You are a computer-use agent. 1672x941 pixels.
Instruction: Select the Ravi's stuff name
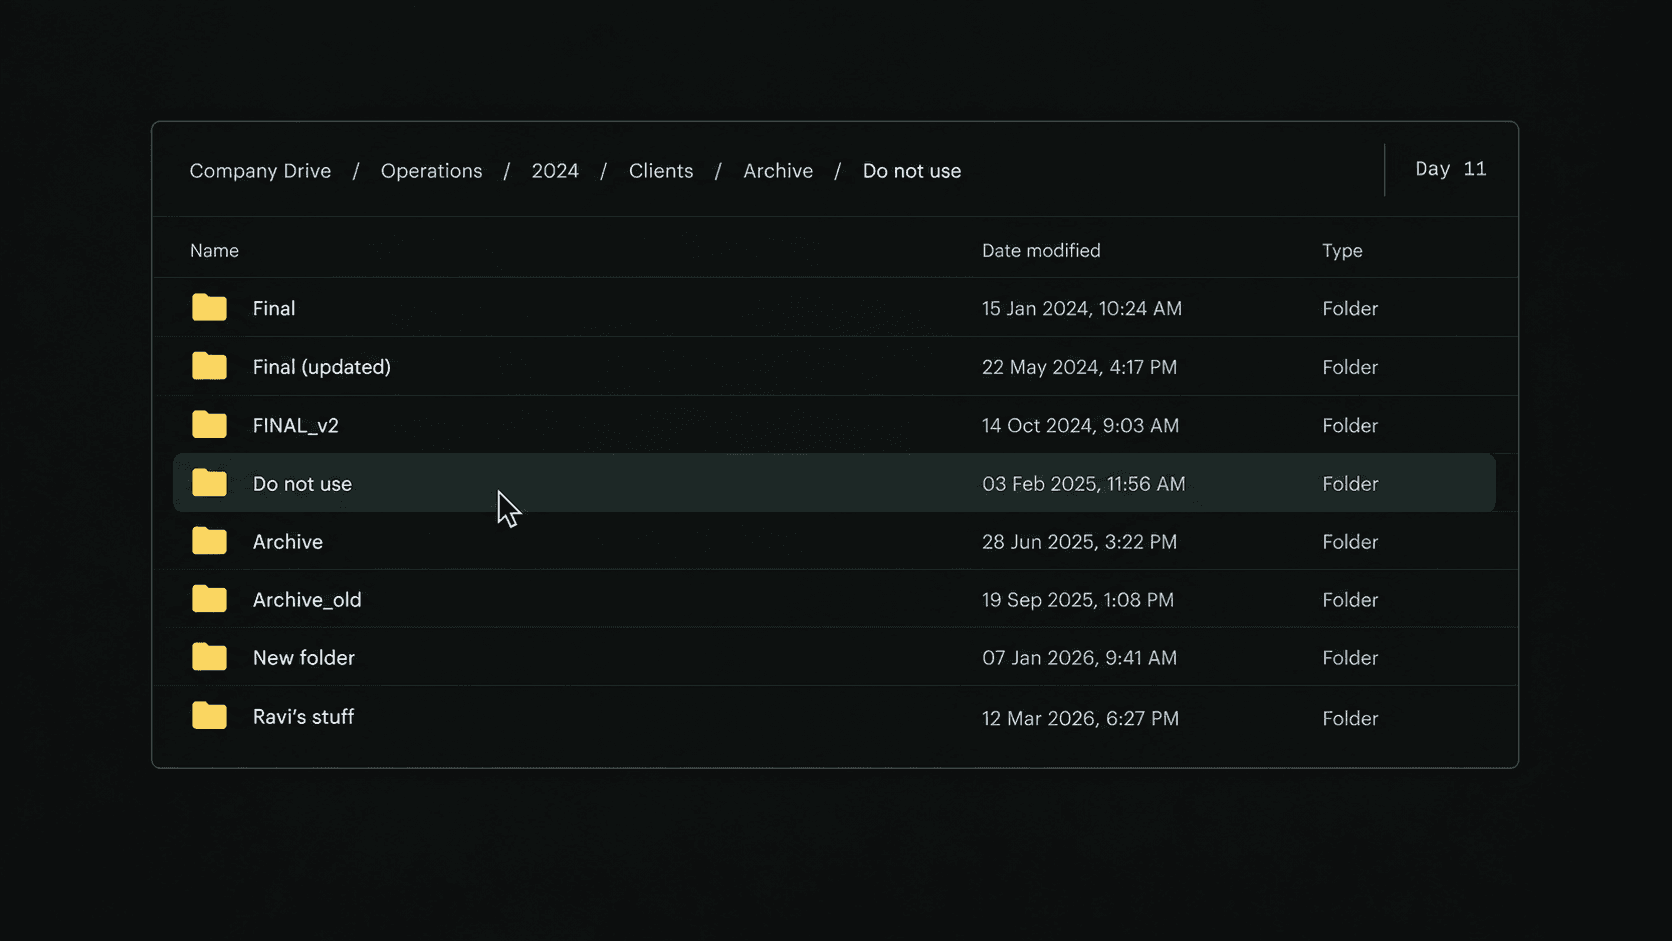(x=303, y=717)
